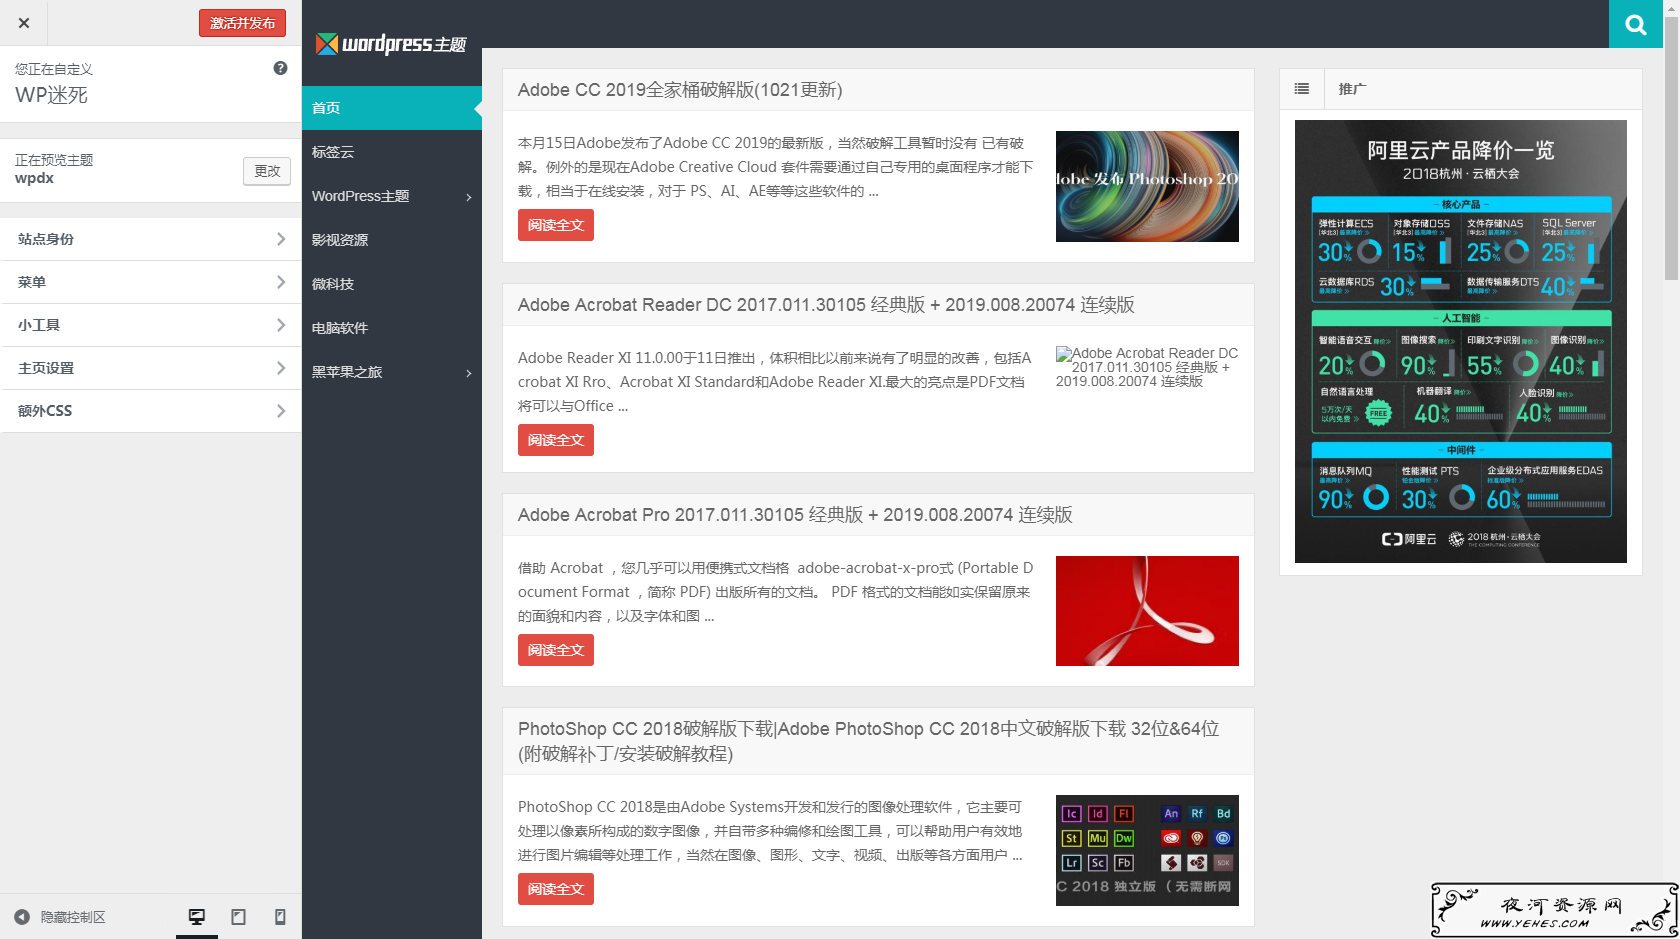The width and height of the screenshot is (1680, 939).
Task: Click the 推广 widget heading
Action: point(1352,89)
